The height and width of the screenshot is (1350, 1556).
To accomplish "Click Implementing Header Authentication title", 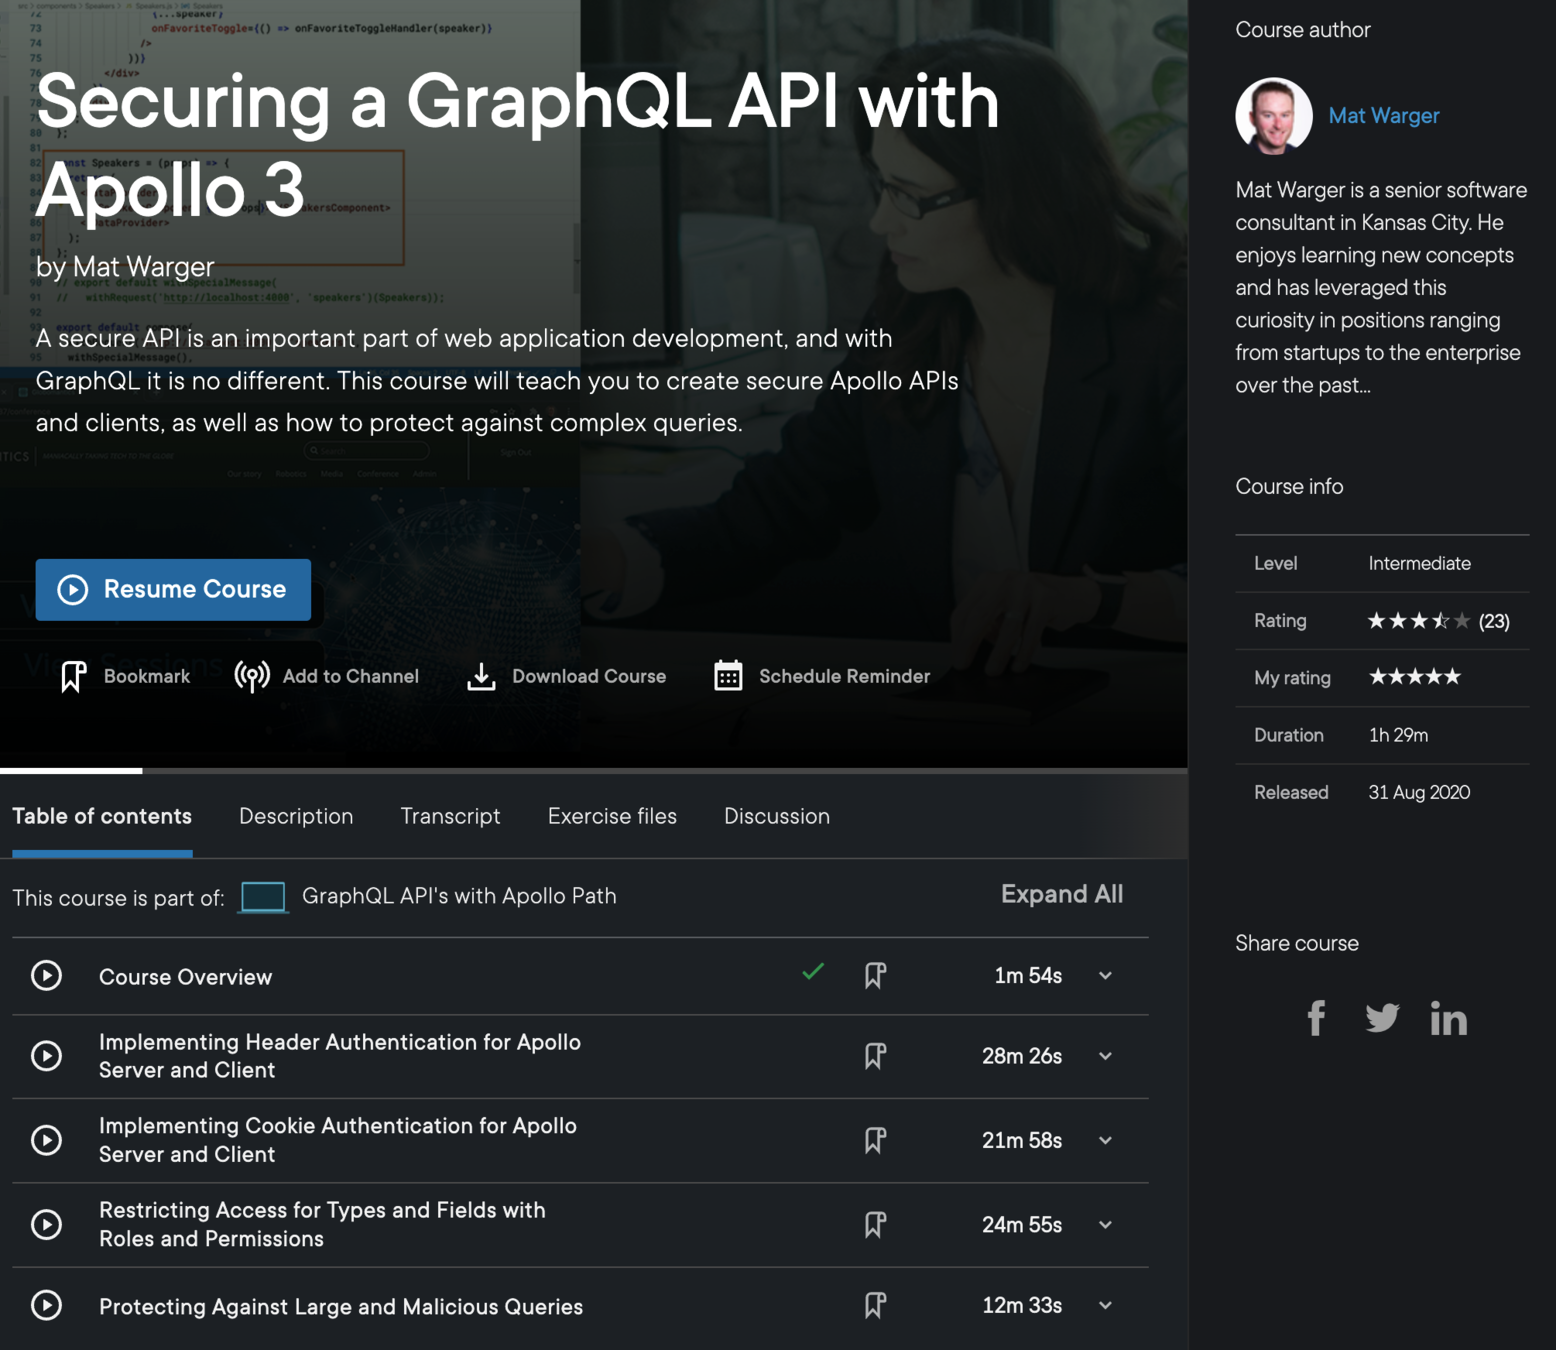I will coord(340,1056).
